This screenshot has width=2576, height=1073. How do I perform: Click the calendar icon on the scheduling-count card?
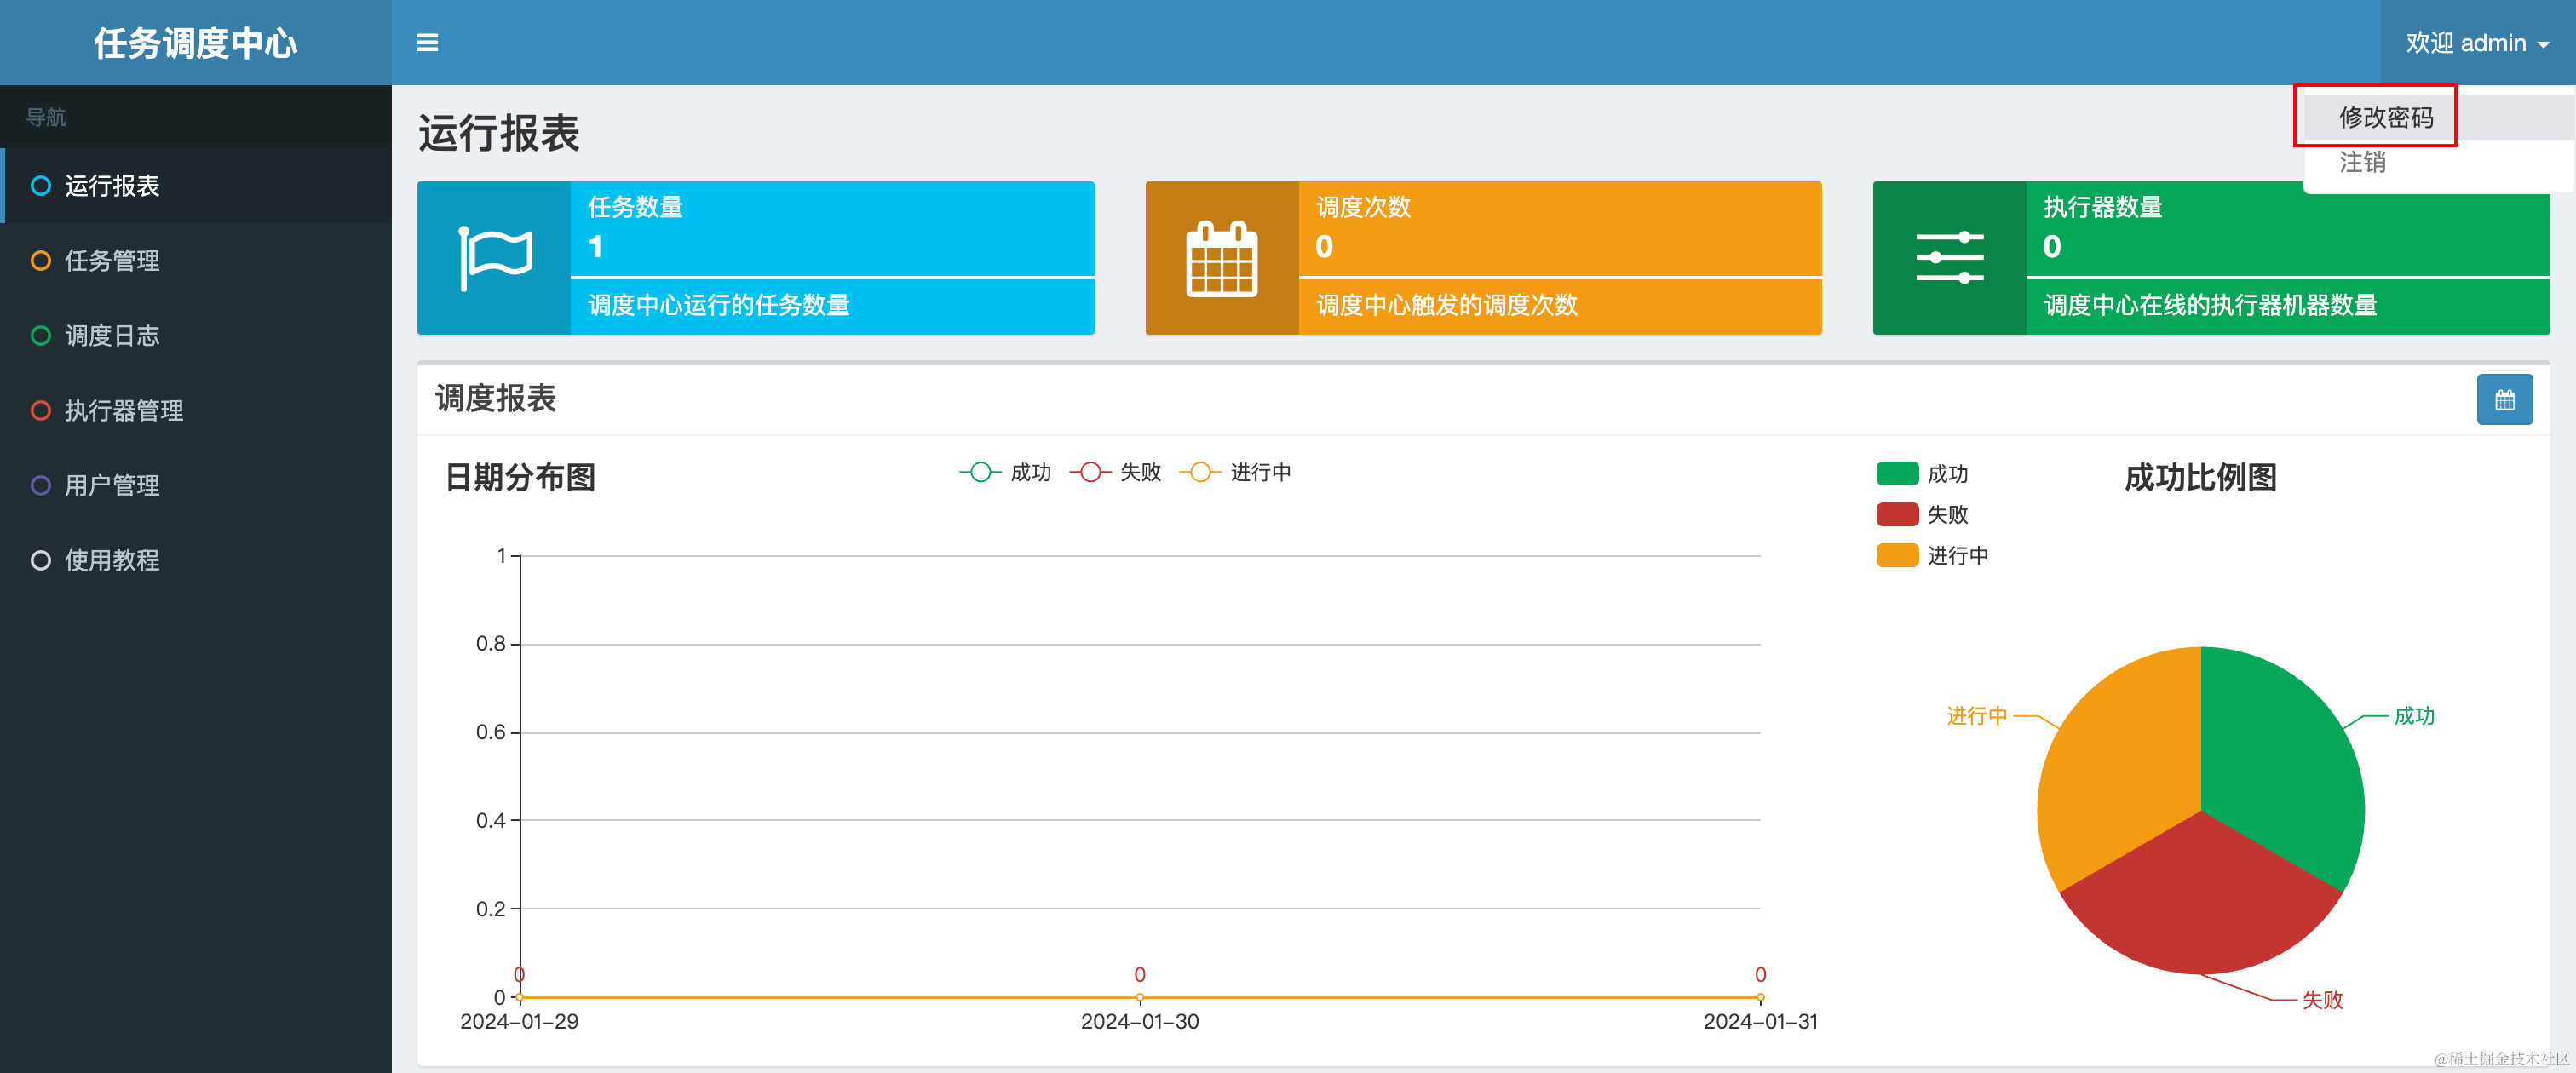tap(1221, 258)
